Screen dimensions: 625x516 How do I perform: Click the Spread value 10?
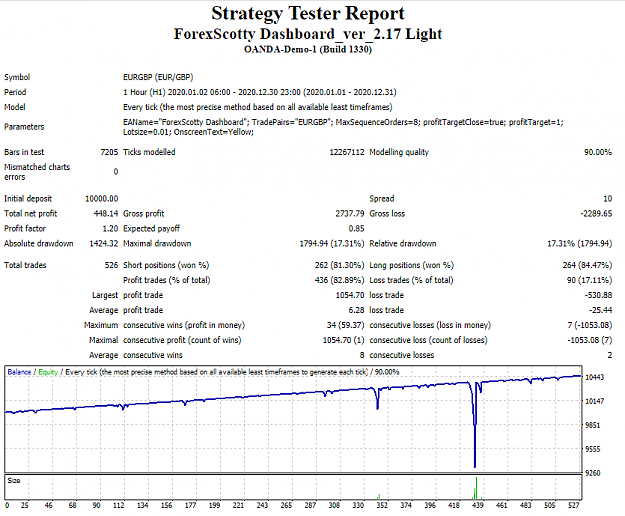[607, 198]
